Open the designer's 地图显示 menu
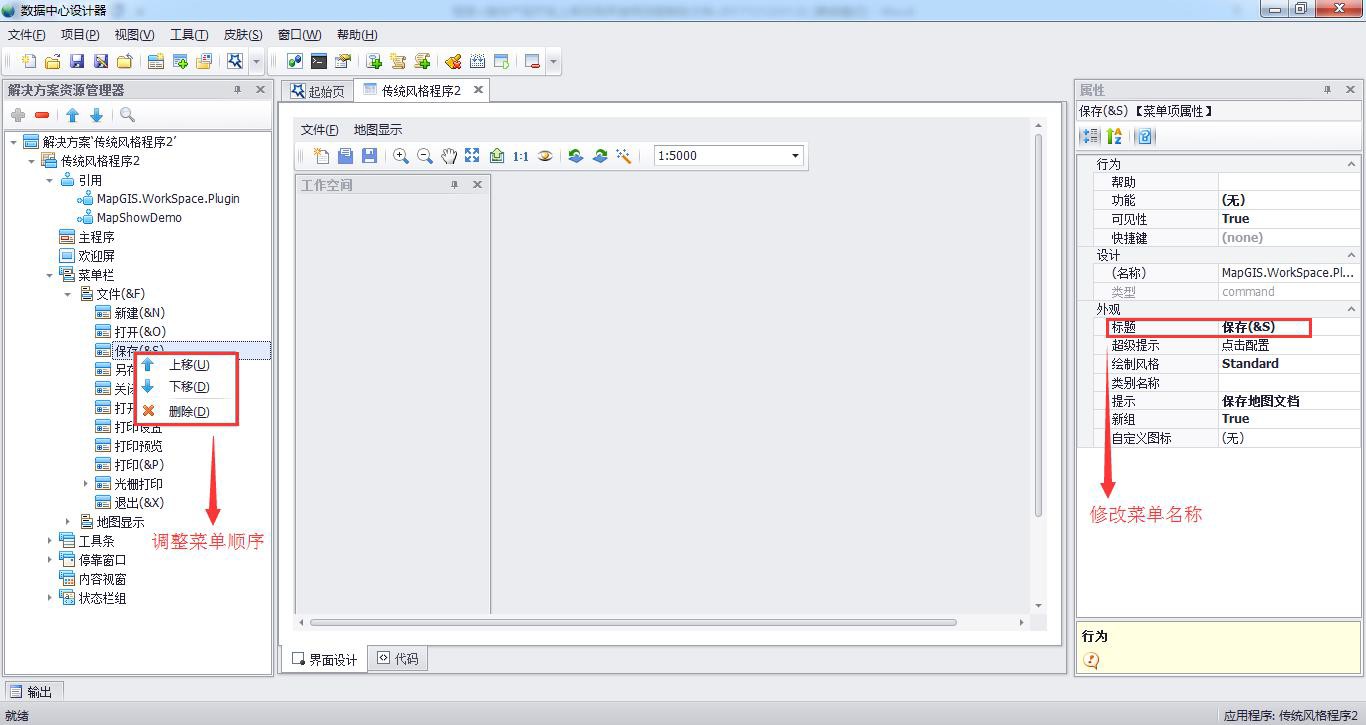The height and width of the screenshot is (725, 1366). coord(378,130)
